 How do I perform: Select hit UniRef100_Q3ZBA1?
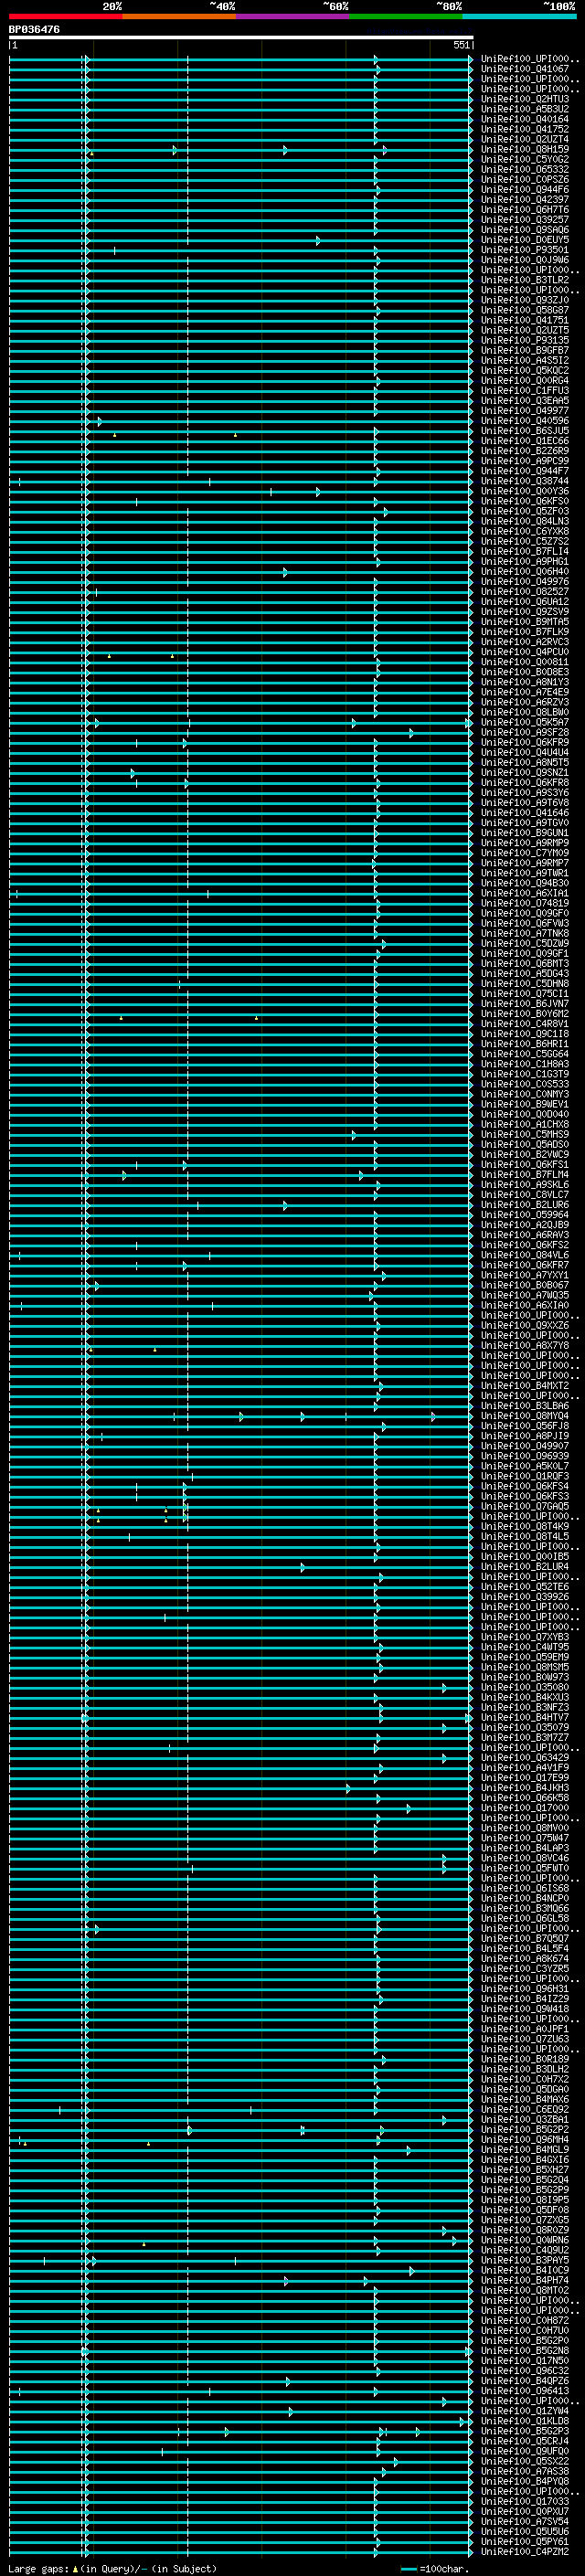tap(525, 2119)
